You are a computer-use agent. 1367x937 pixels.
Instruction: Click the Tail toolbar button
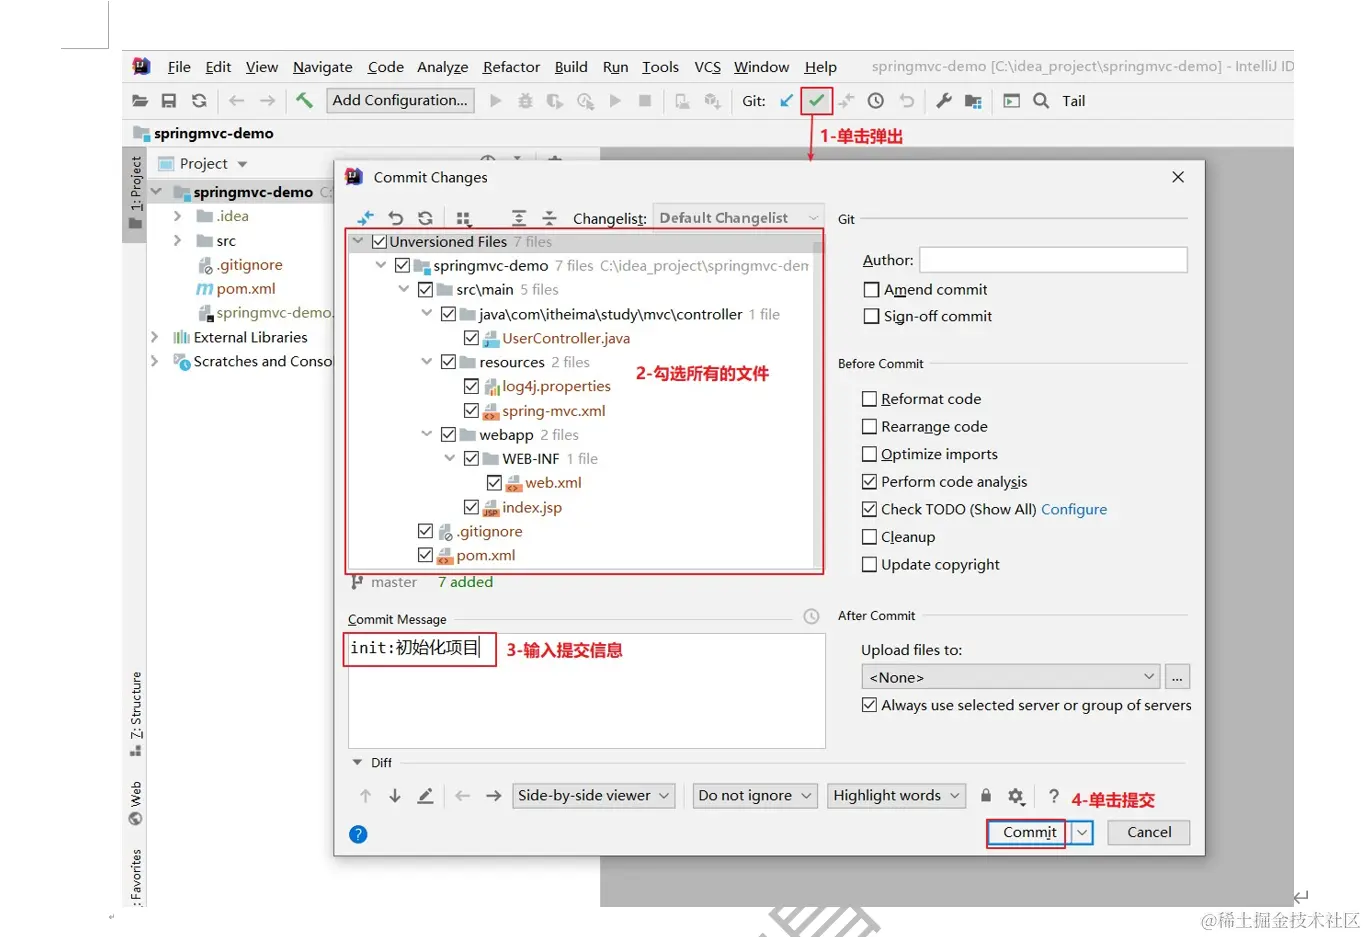[1074, 101]
